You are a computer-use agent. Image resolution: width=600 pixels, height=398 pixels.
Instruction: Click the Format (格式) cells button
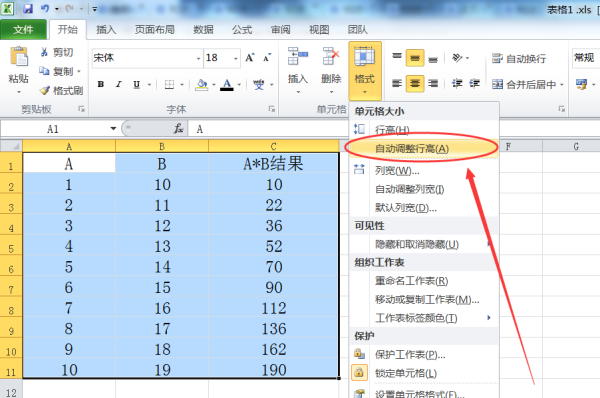point(365,71)
